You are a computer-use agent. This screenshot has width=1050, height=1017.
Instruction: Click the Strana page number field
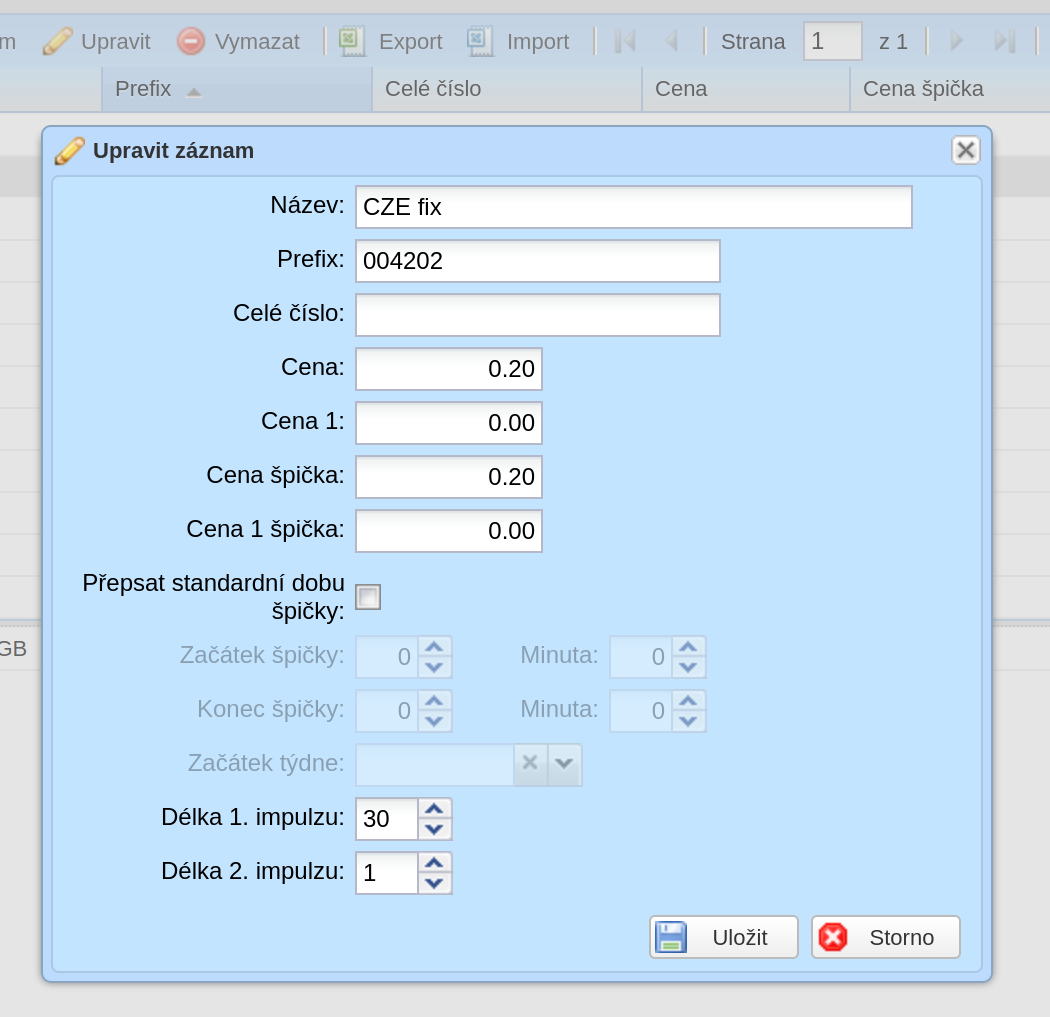832,42
